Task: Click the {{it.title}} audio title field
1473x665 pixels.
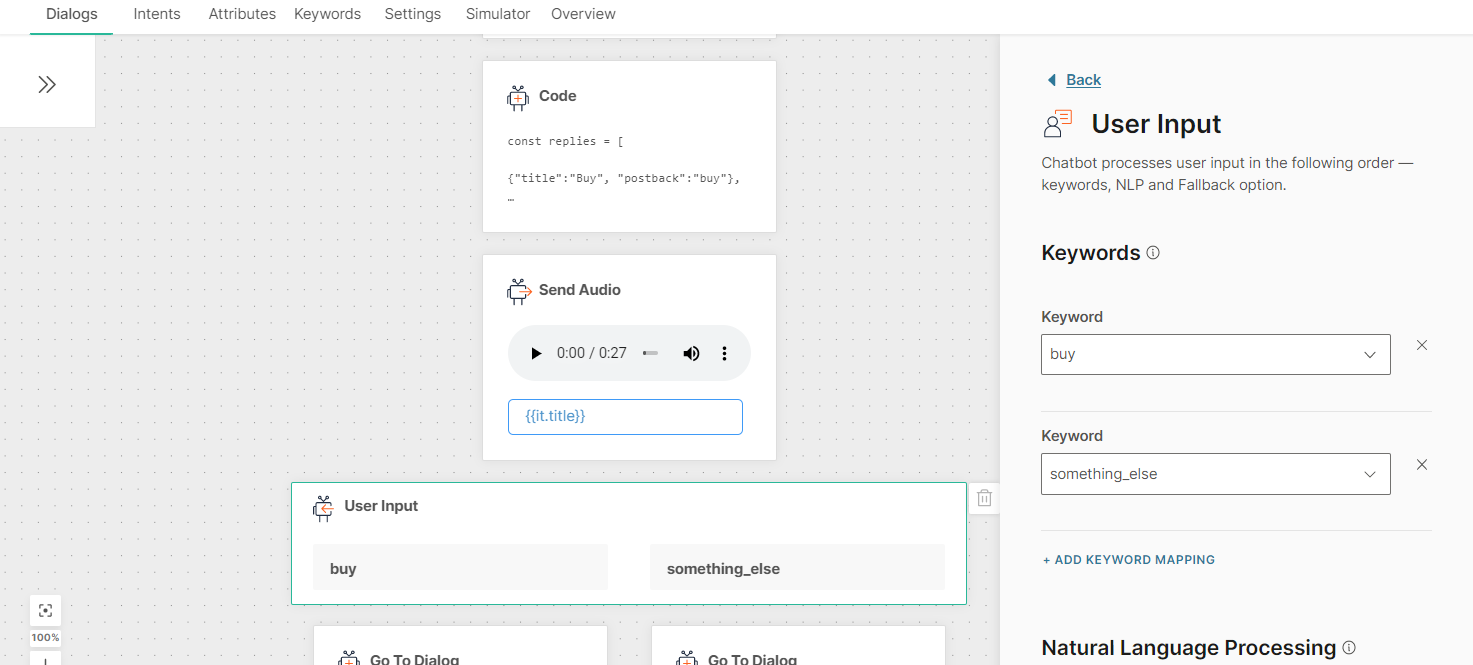Action: tap(625, 417)
